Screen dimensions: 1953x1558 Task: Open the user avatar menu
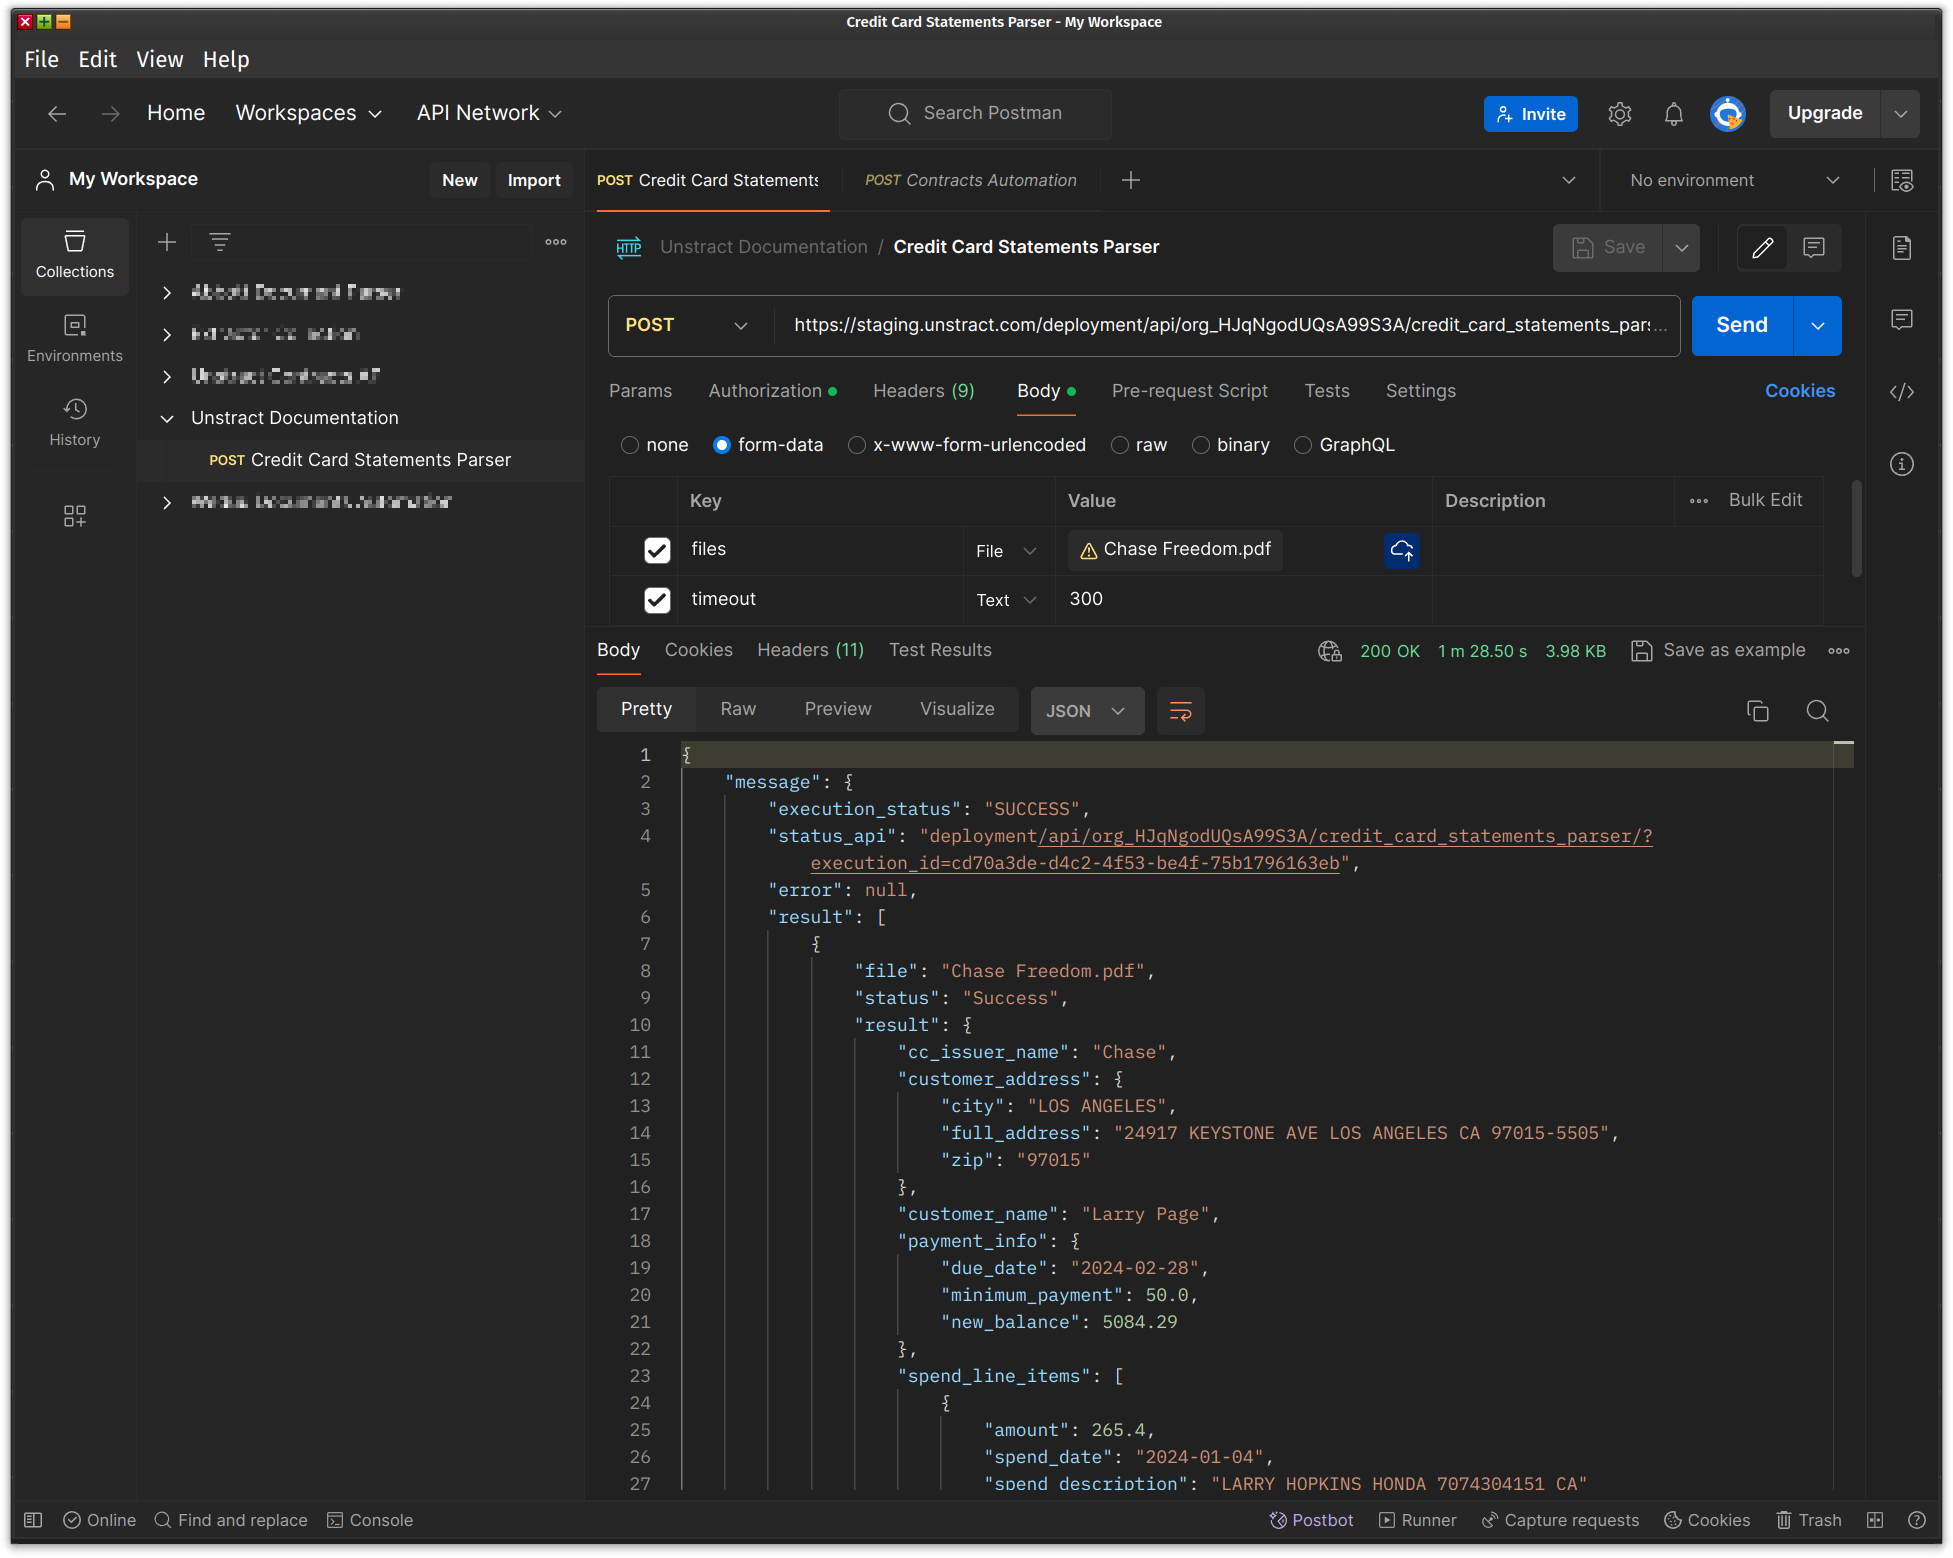pyautogui.click(x=1727, y=114)
